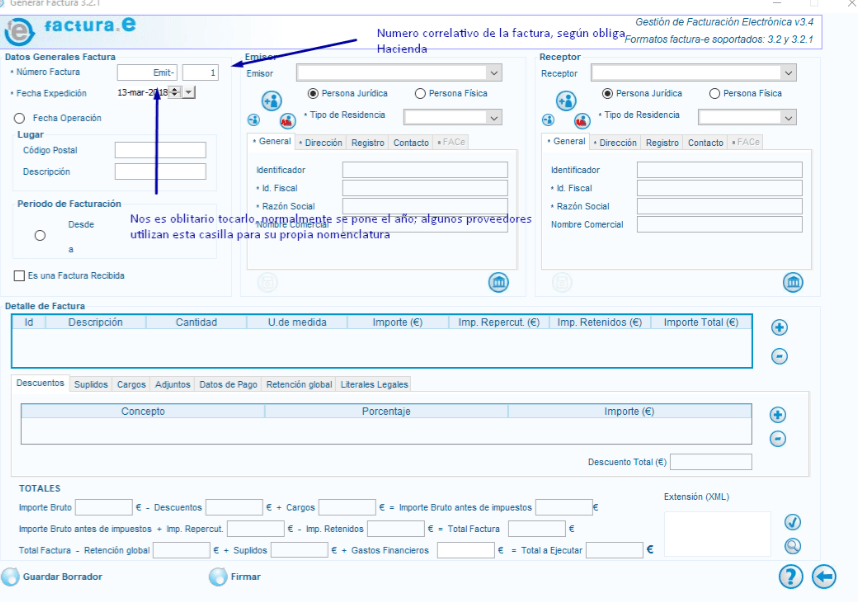Click the blue bank icon under Receptor panel
The height and width of the screenshot is (602, 858).
tap(793, 282)
